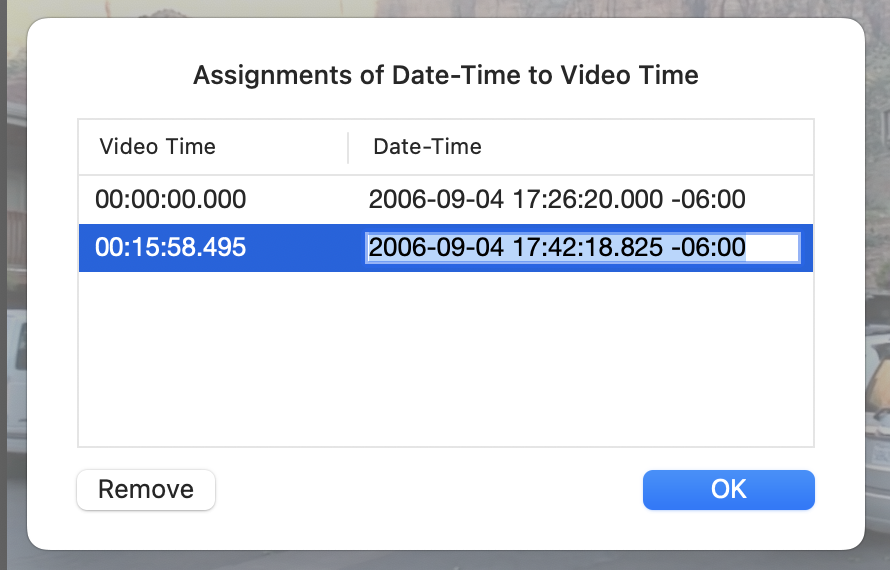Select the 00:15:58.495 video time cell

(x=170, y=247)
